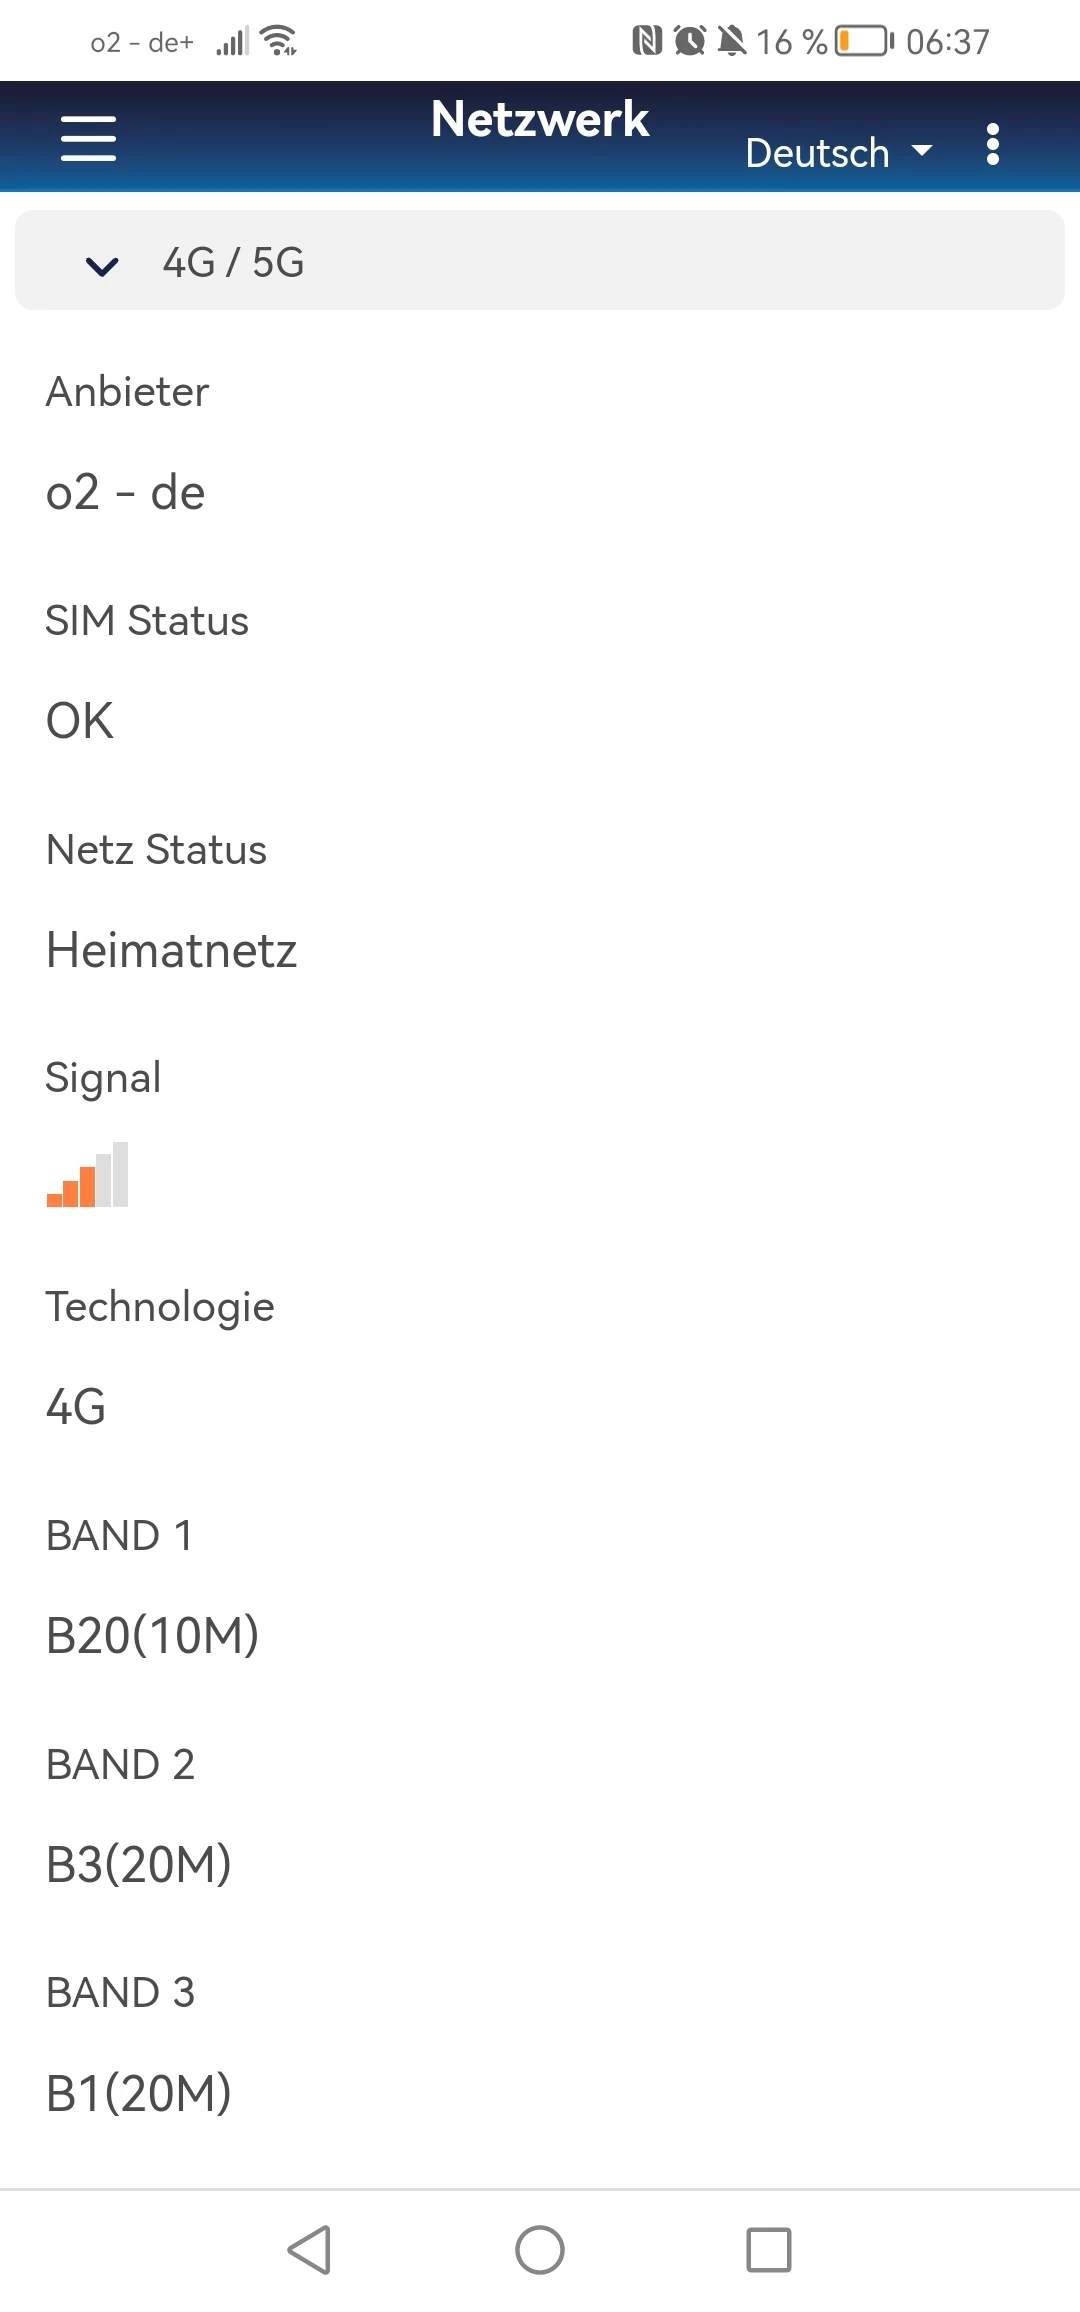Tap the B3(20M) band 2 value
This screenshot has height=2312, width=1080.
[x=139, y=1865]
